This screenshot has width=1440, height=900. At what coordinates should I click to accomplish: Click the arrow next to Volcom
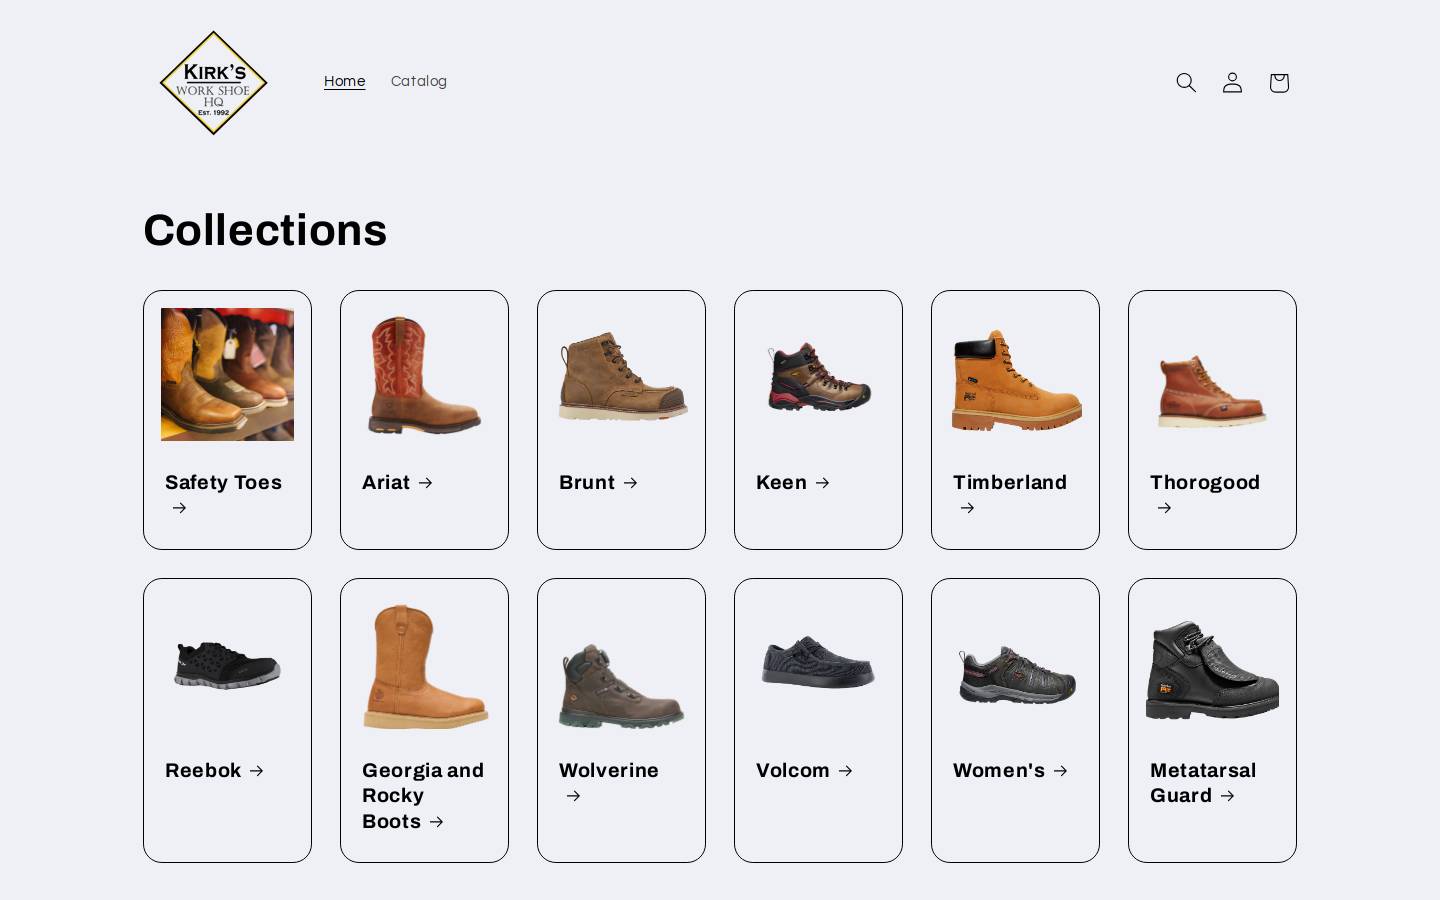(x=846, y=771)
